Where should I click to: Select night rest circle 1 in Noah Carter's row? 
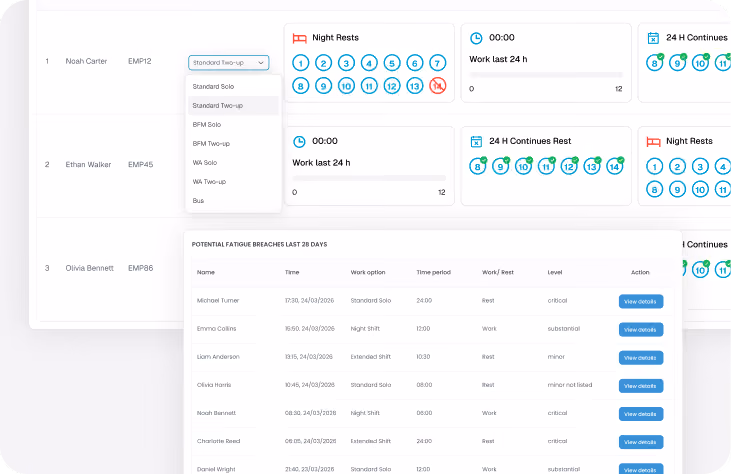(x=301, y=63)
